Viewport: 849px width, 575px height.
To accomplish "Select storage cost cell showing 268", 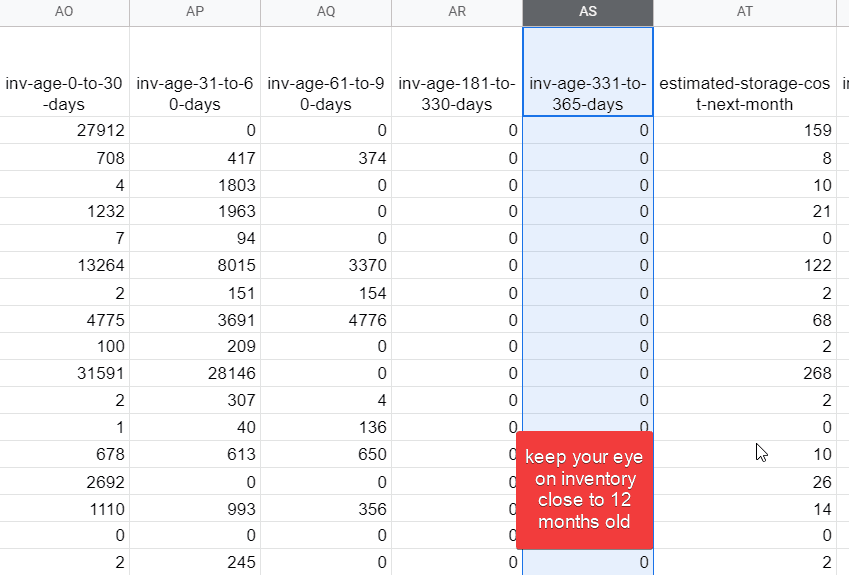I will coord(745,374).
